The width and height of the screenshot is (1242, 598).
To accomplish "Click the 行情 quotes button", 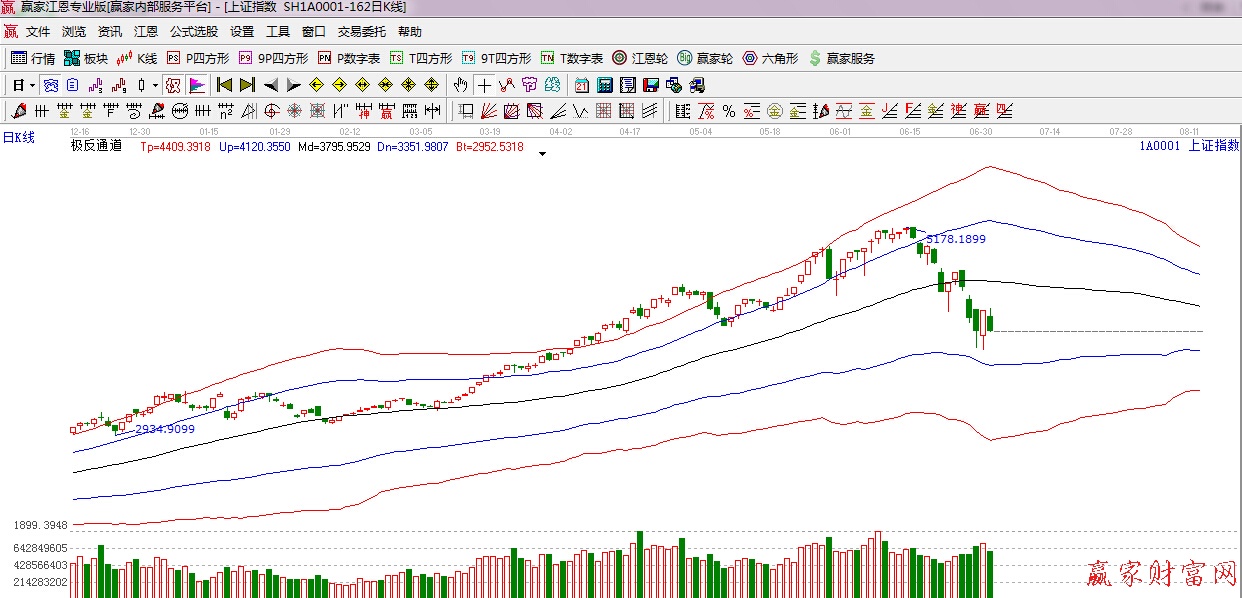I will pos(33,58).
